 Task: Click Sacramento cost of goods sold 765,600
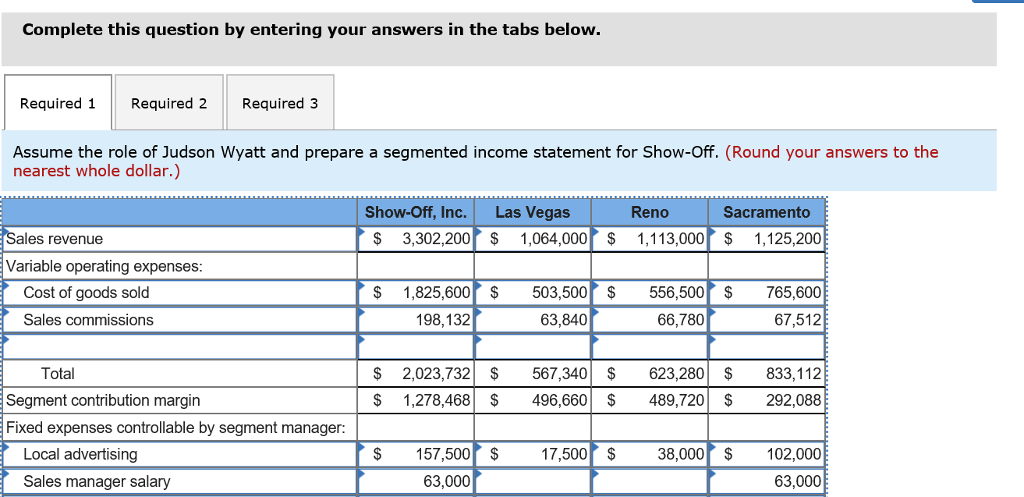pos(767,293)
